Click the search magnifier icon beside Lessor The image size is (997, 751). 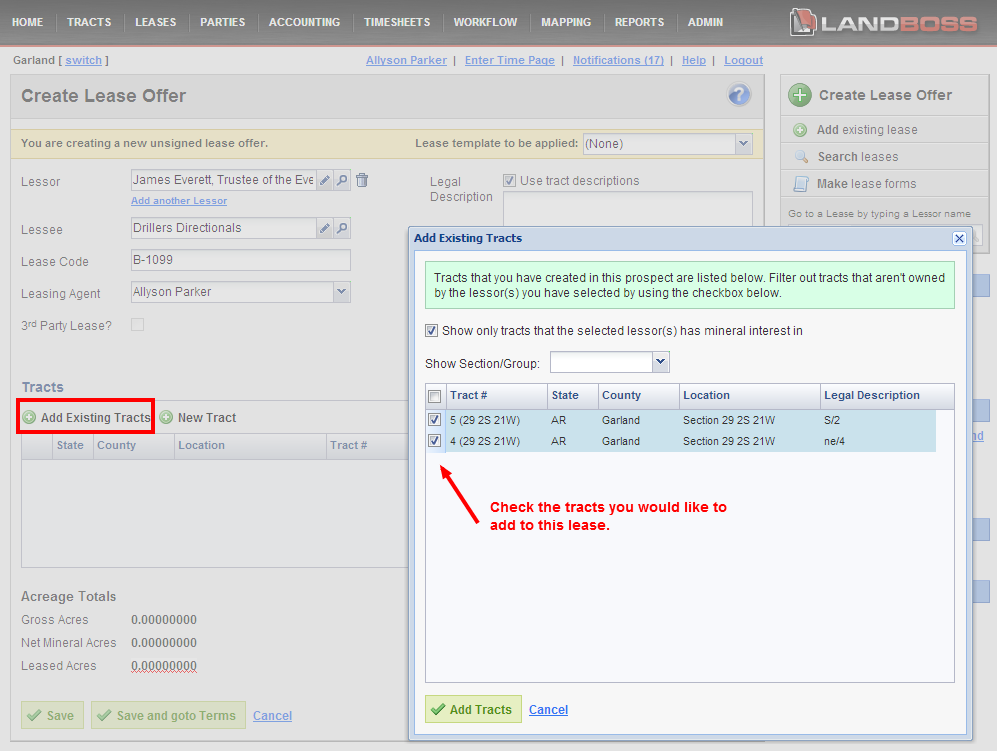point(342,180)
